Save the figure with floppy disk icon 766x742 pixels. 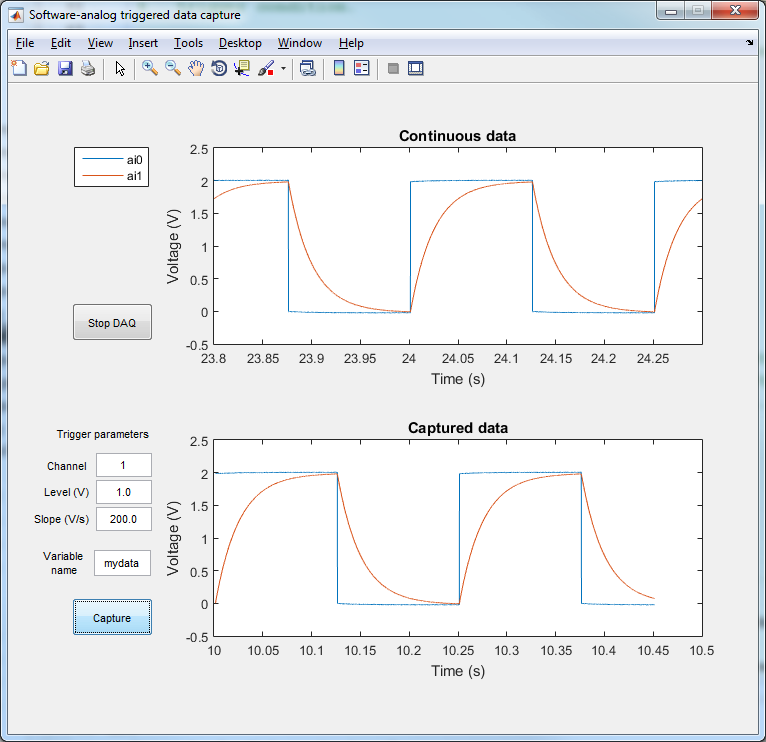[65, 68]
